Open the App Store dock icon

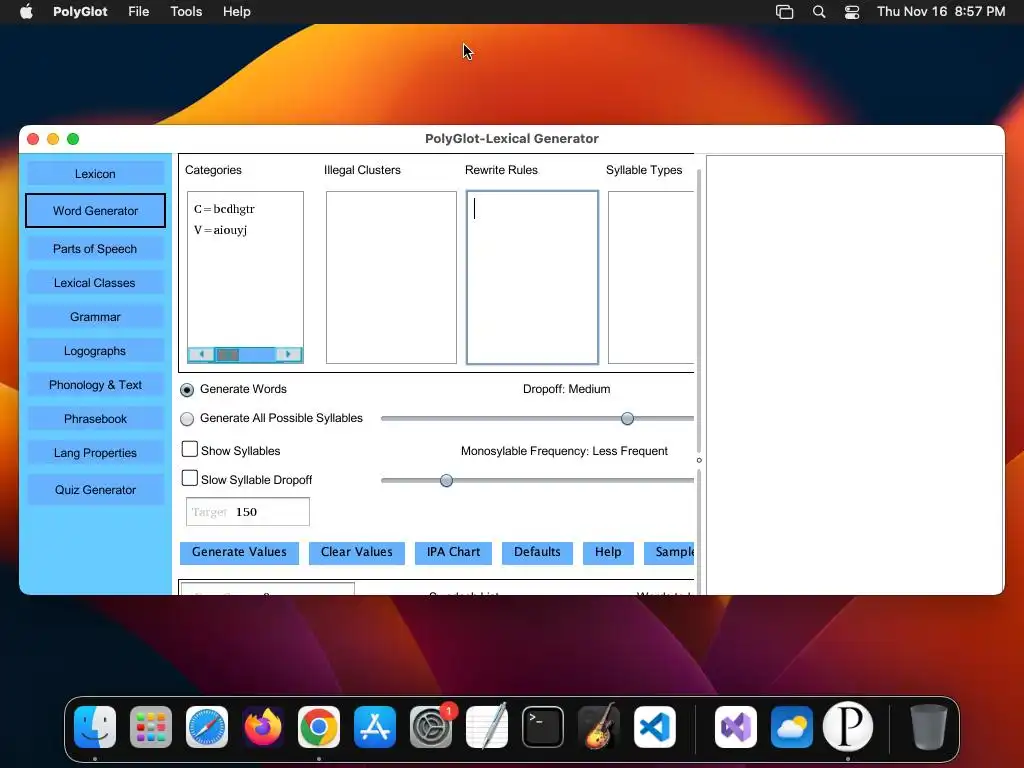(375, 727)
